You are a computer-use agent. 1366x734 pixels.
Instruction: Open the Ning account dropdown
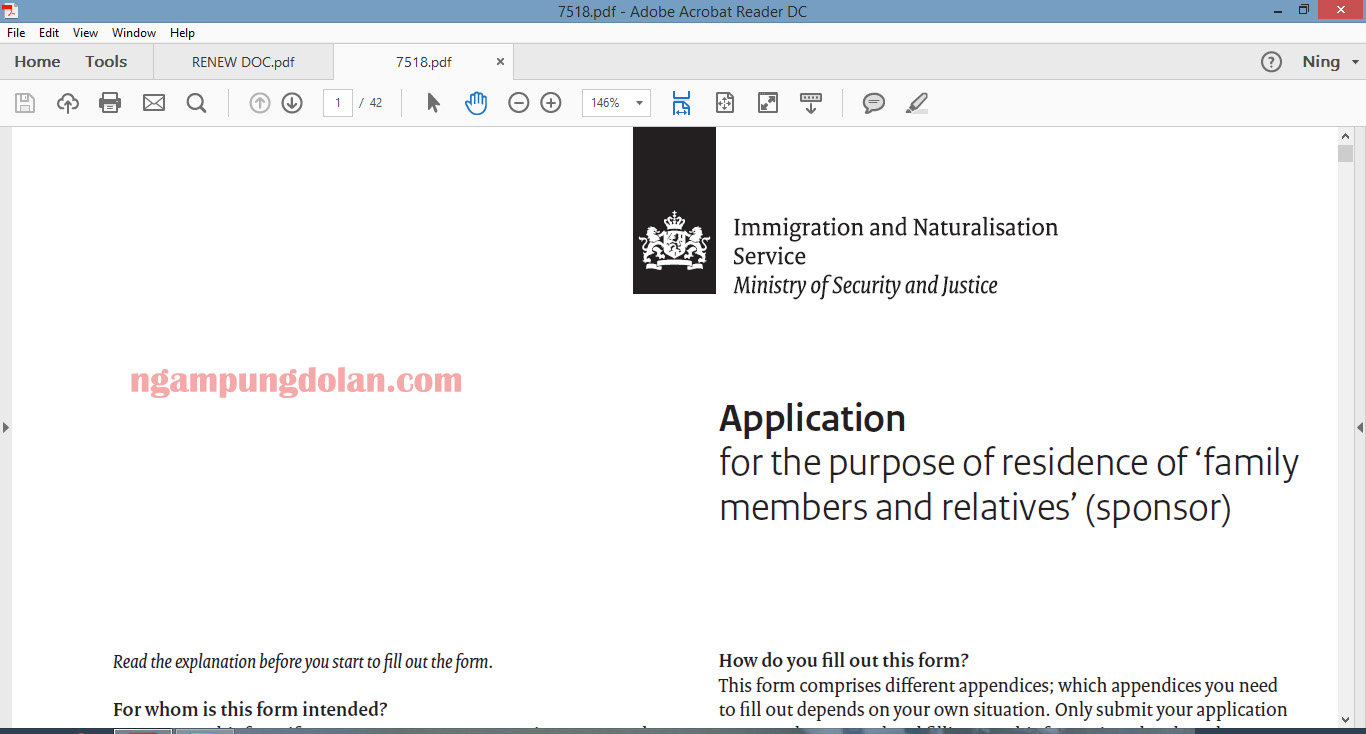[1331, 62]
